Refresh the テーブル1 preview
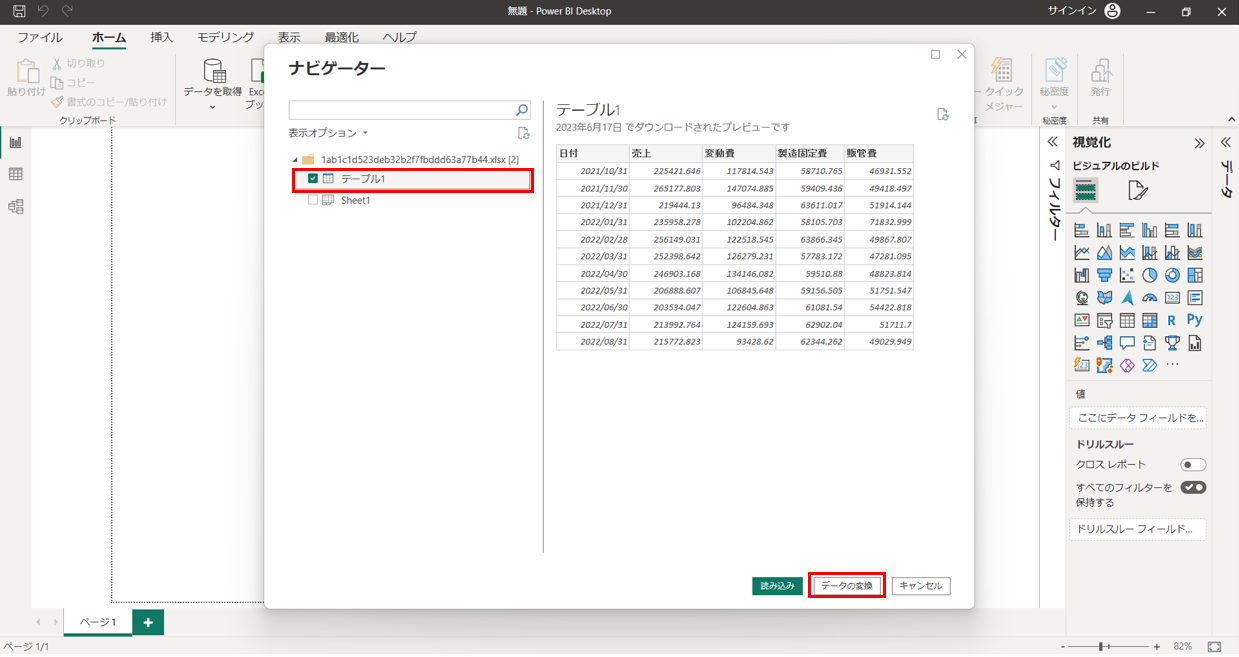 (x=942, y=114)
